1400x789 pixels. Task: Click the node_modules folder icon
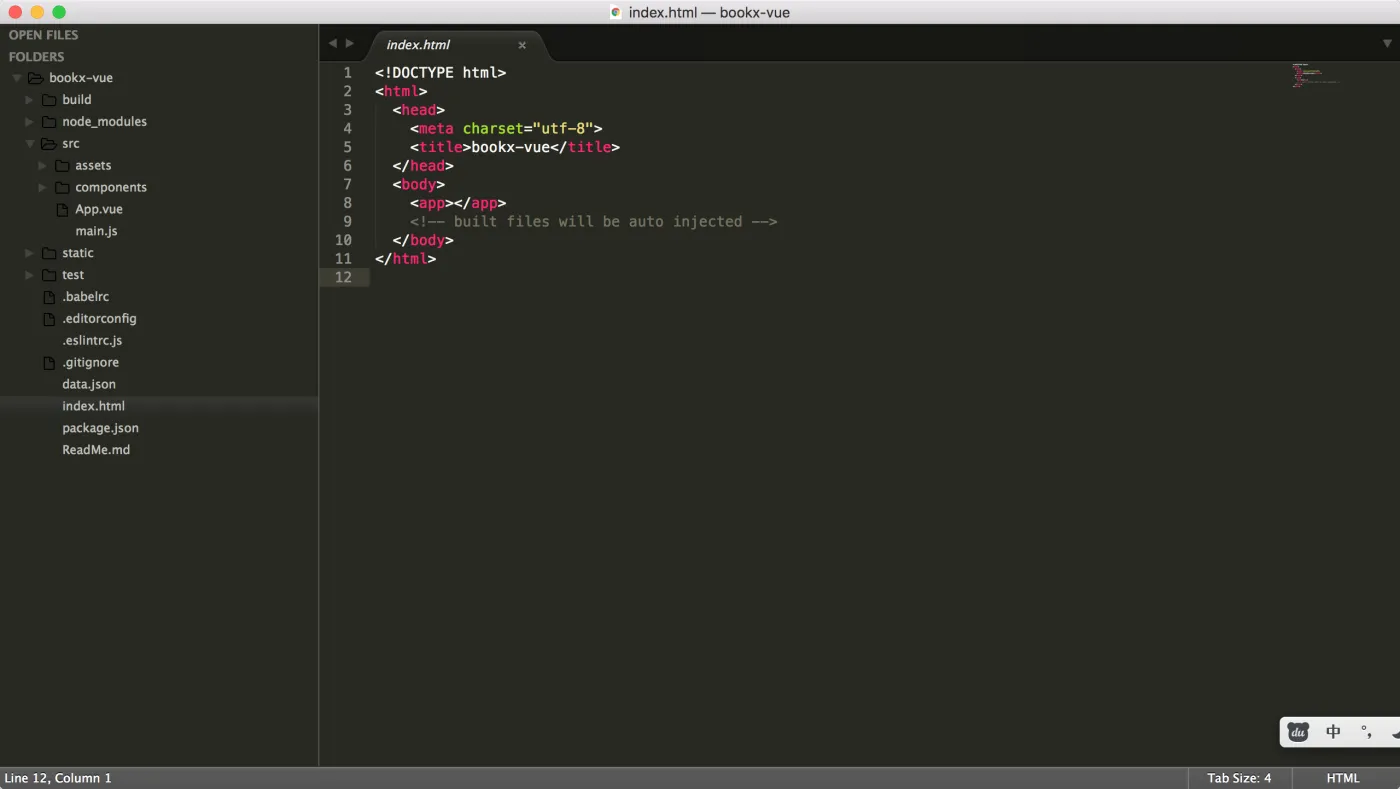[x=49, y=122]
